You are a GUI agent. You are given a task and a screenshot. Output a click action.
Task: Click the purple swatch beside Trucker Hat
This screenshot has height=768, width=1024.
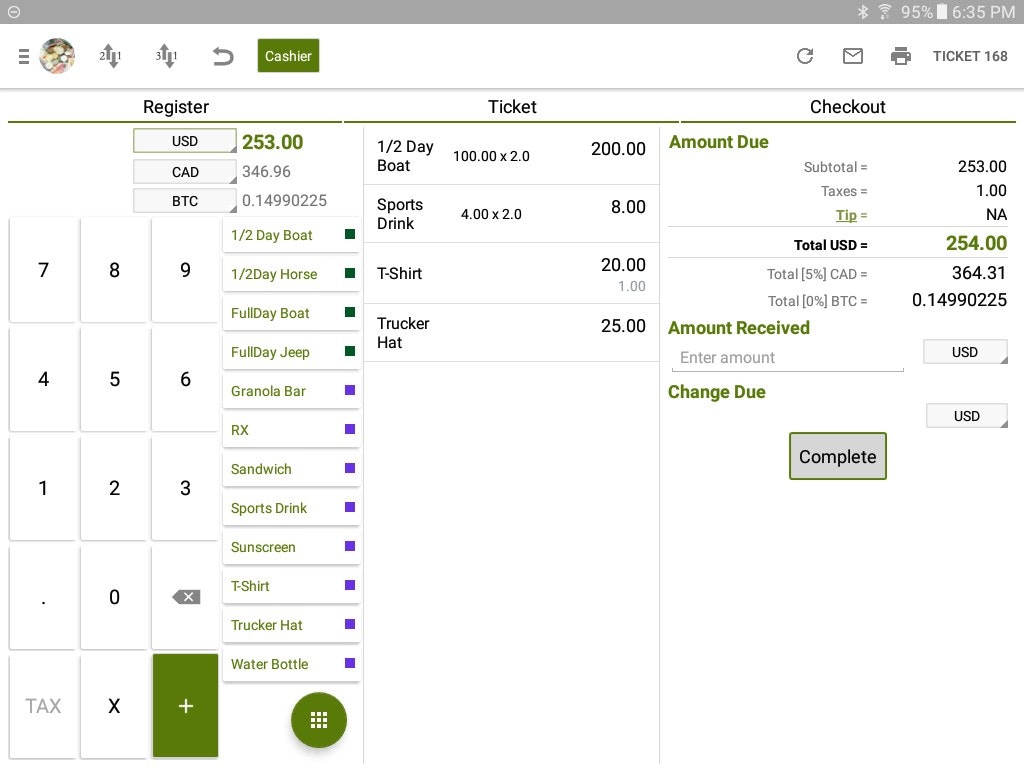coord(348,624)
